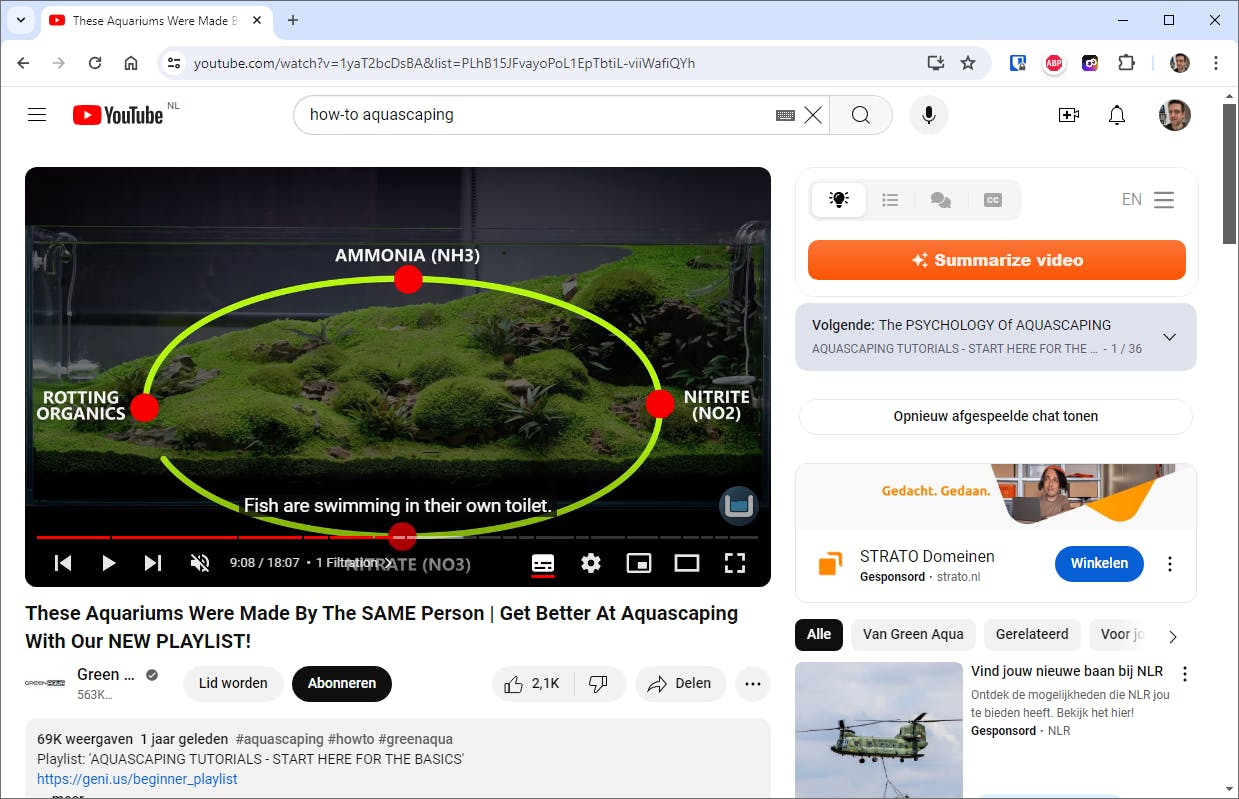Open the ABP extension icon
This screenshot has height=799, width=1239.
click(1053, 63)
